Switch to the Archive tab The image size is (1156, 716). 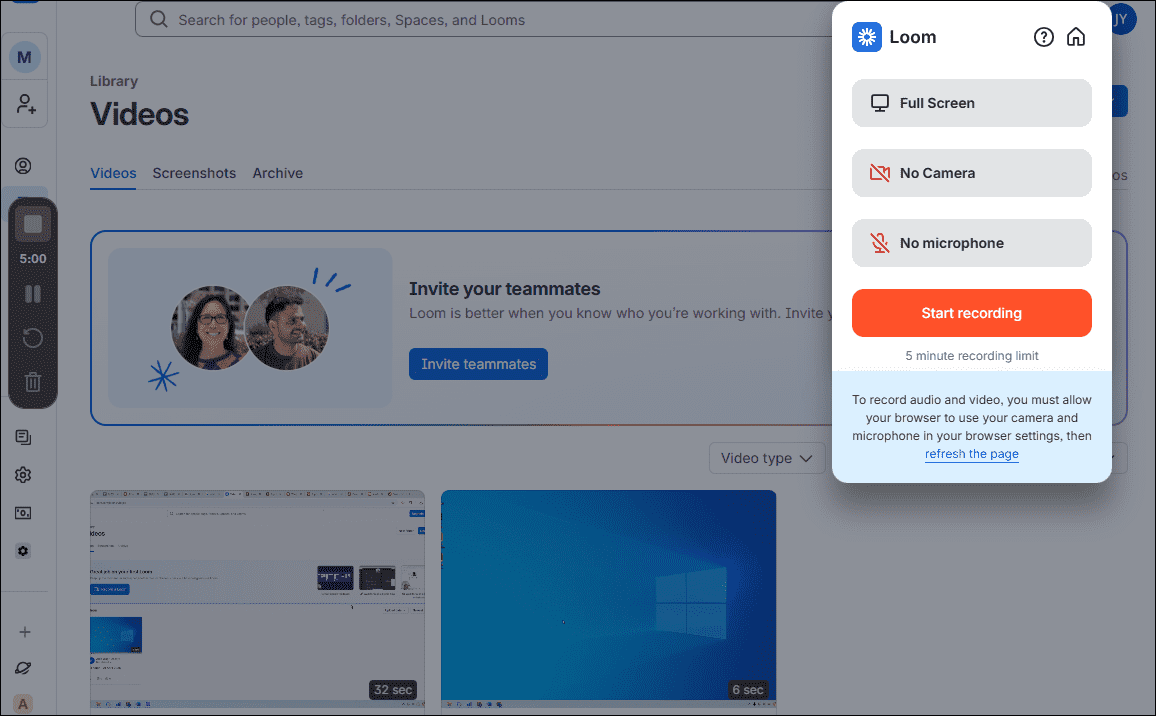278,173
